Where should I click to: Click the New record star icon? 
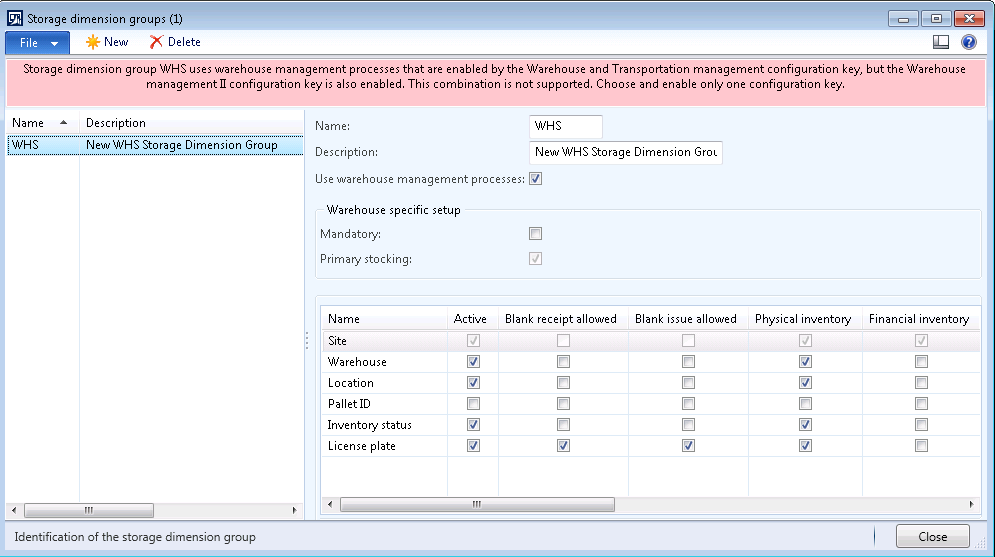(93, 42)
